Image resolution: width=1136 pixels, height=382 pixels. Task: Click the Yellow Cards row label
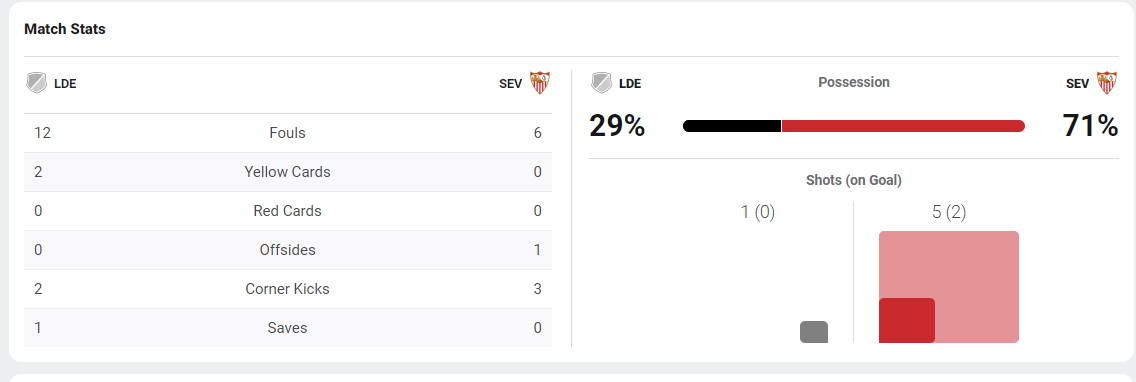click(288, 172)
